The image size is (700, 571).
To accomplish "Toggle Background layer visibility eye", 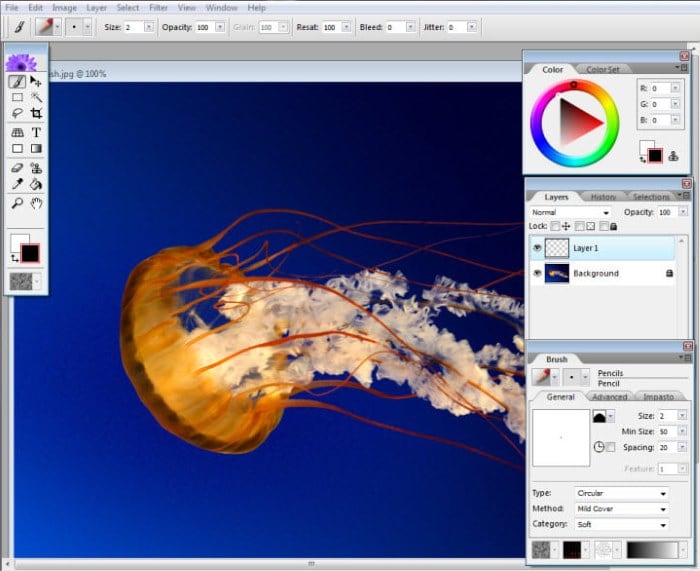I will 537,273.
